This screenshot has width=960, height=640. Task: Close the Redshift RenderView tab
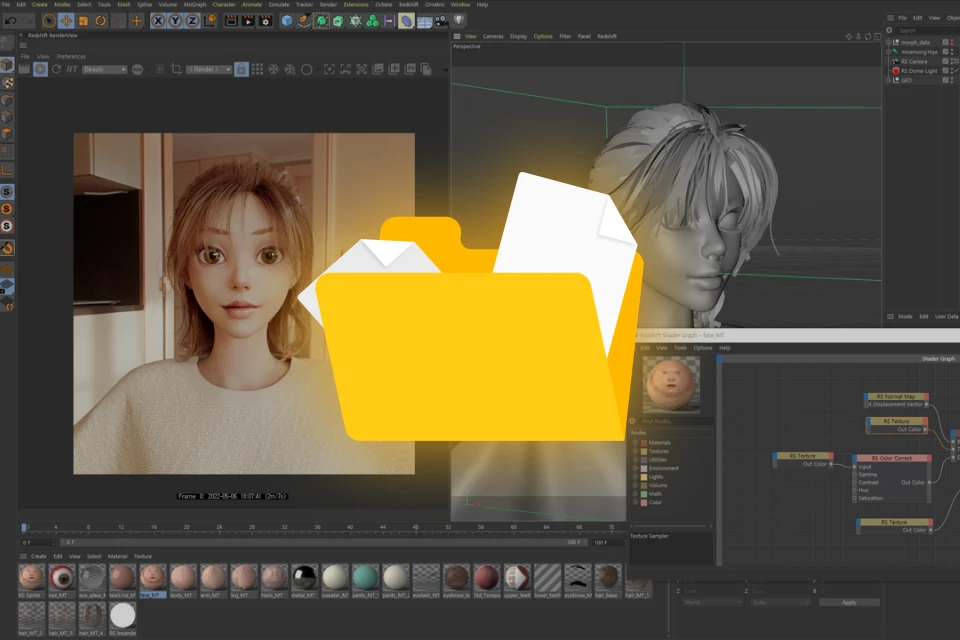[x=21, y=36]
